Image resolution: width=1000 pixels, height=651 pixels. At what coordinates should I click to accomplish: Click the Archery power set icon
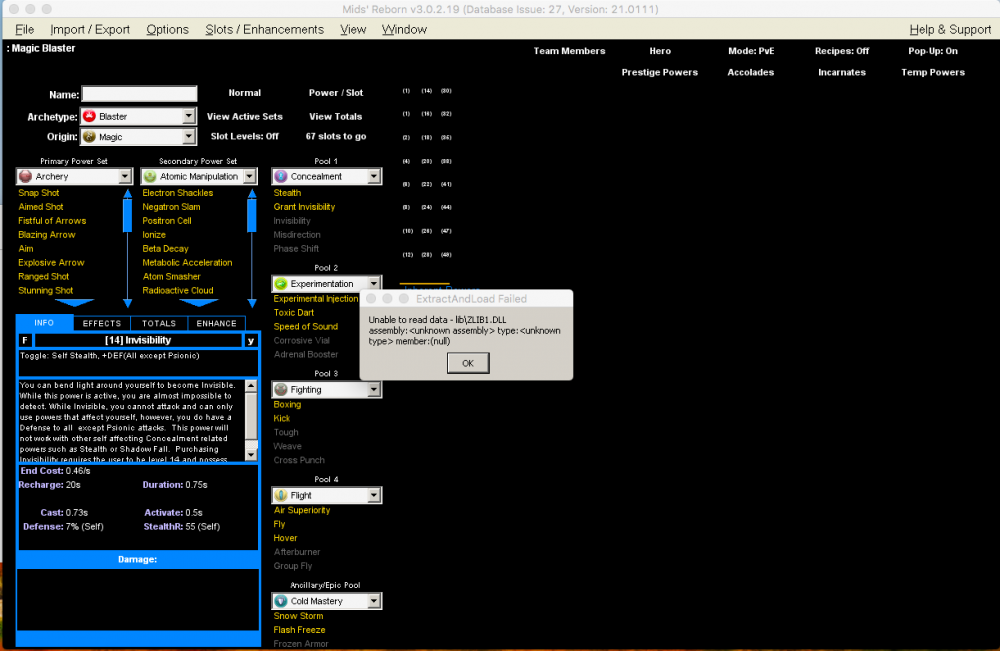point(25,177)
